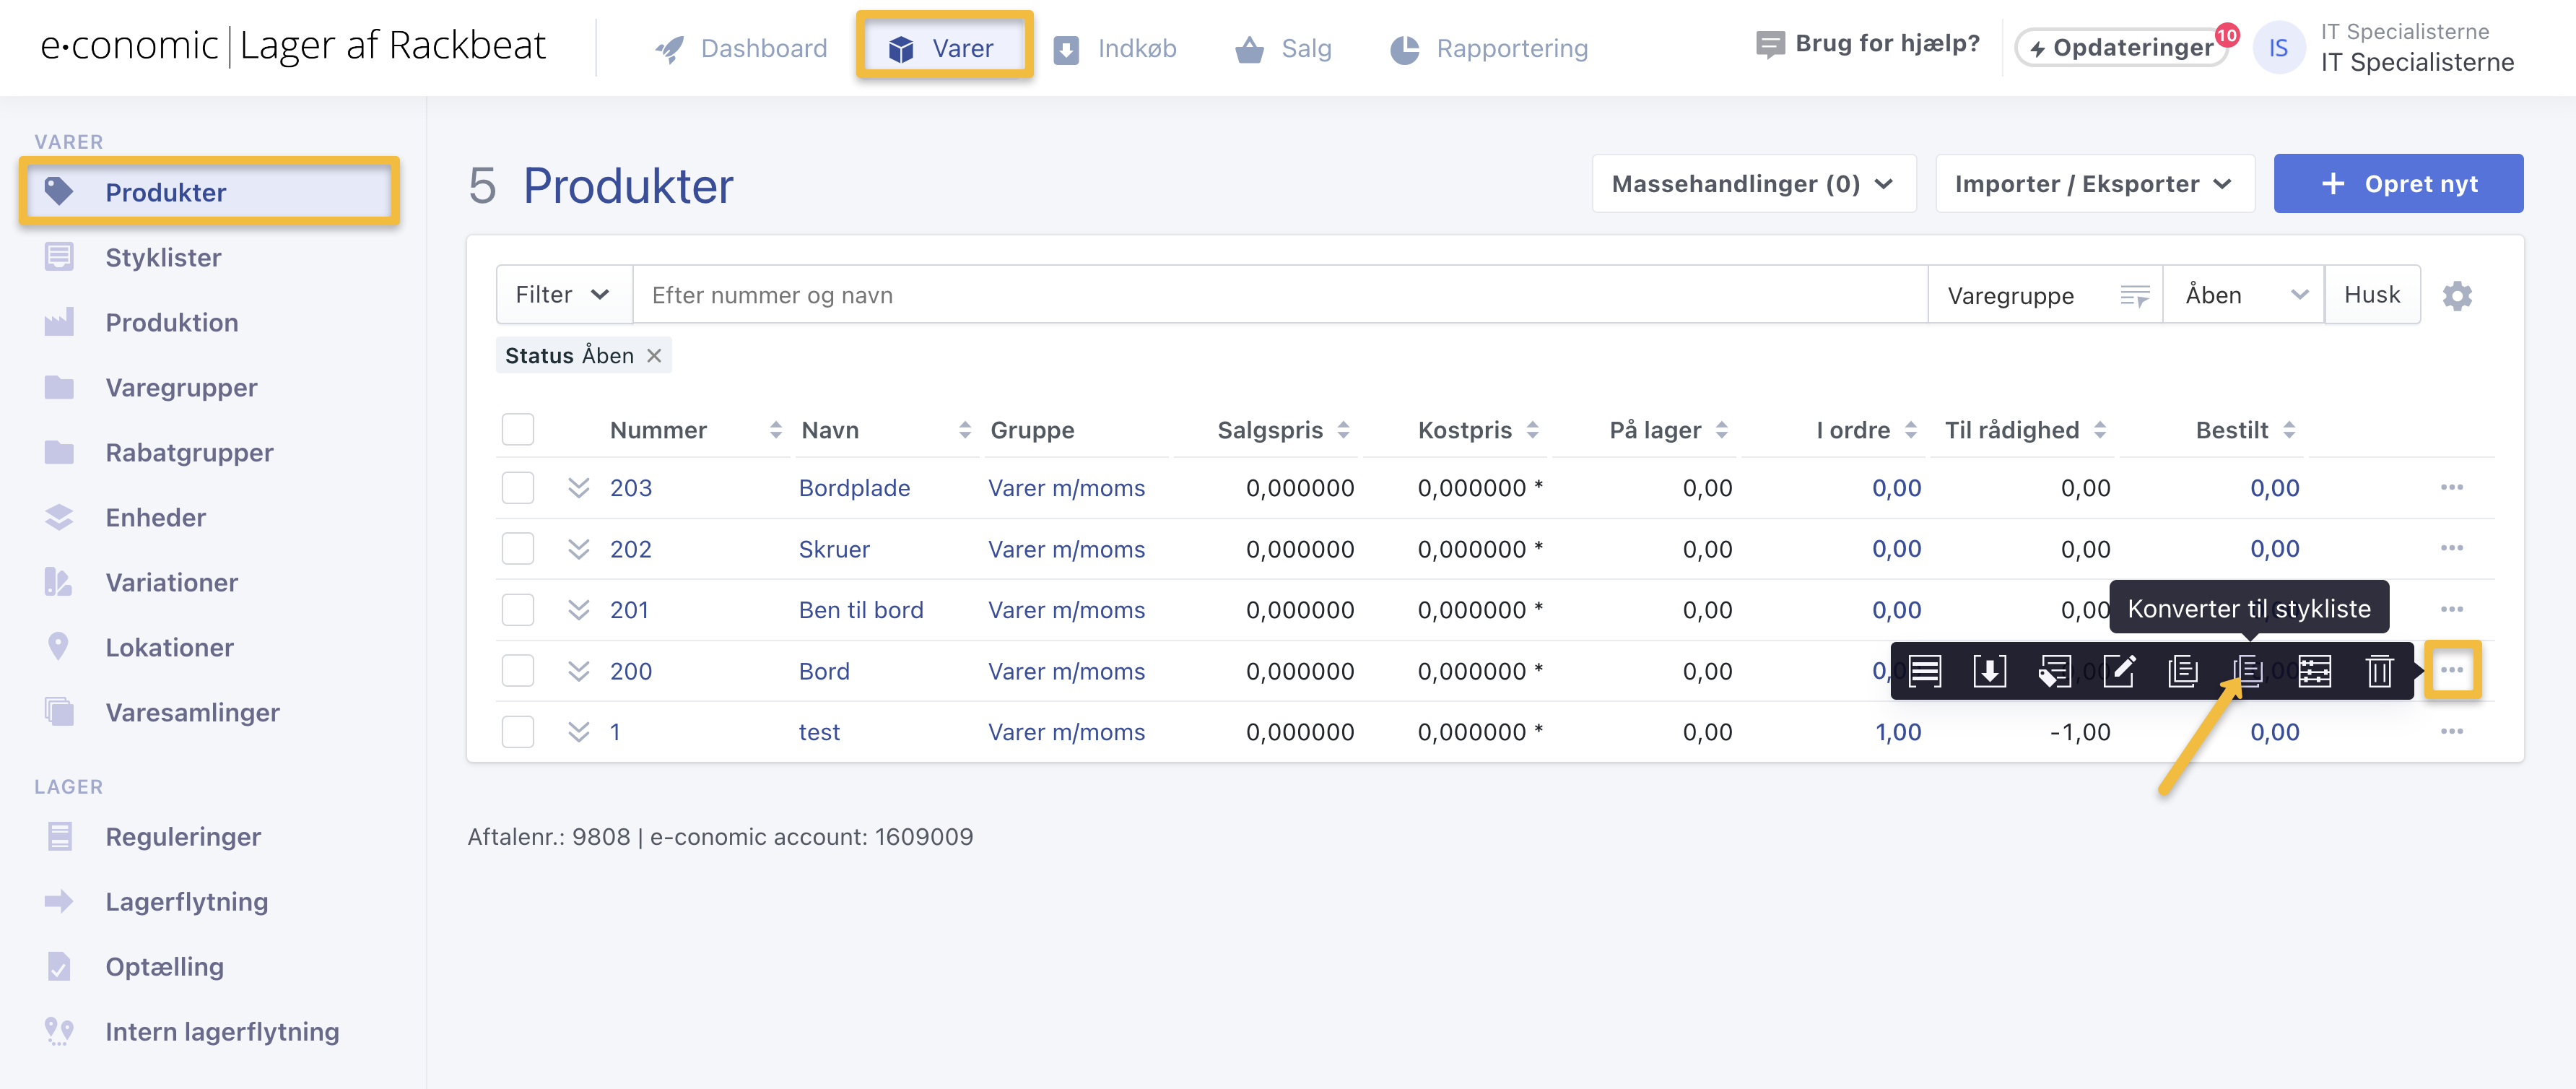Check the select-all checkbox in table header
The width and height of the screenshot is (2576, 1089).
click(517, 430)
